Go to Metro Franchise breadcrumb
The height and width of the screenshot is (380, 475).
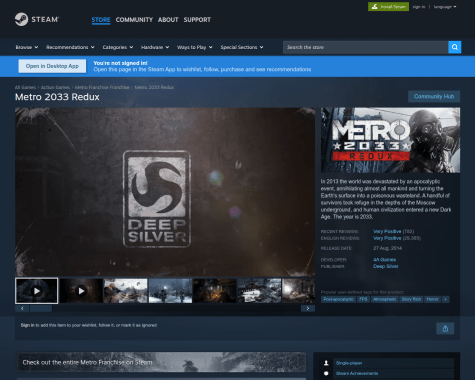(102, 87)
